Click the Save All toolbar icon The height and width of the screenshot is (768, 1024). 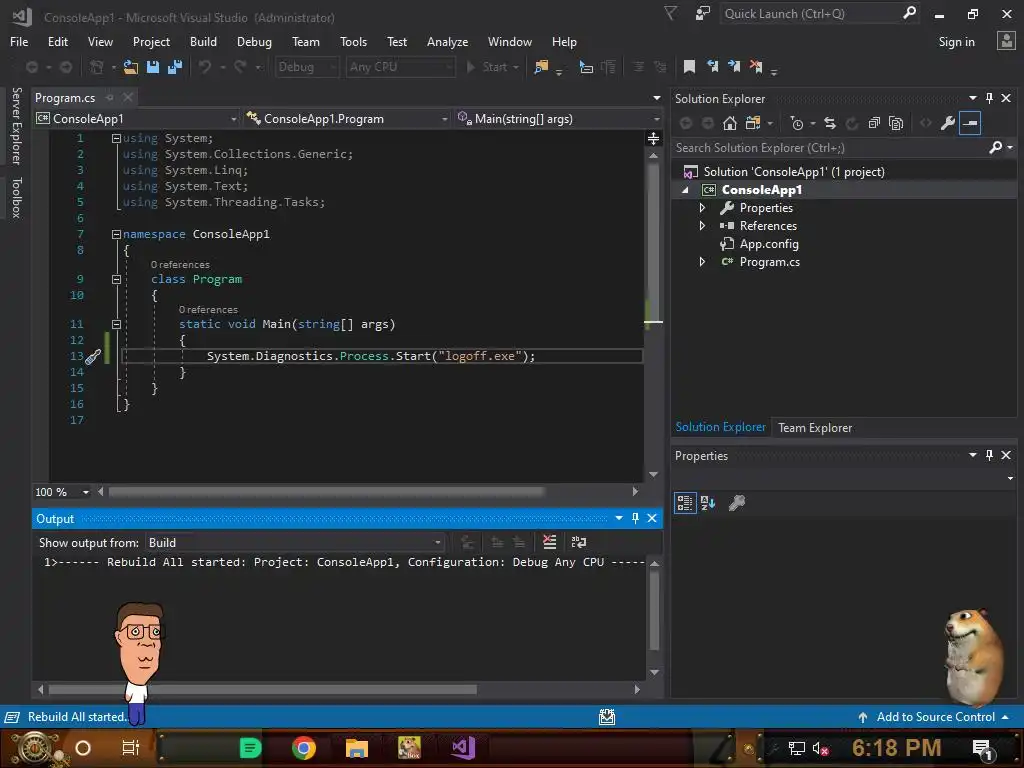pos(174,67)
